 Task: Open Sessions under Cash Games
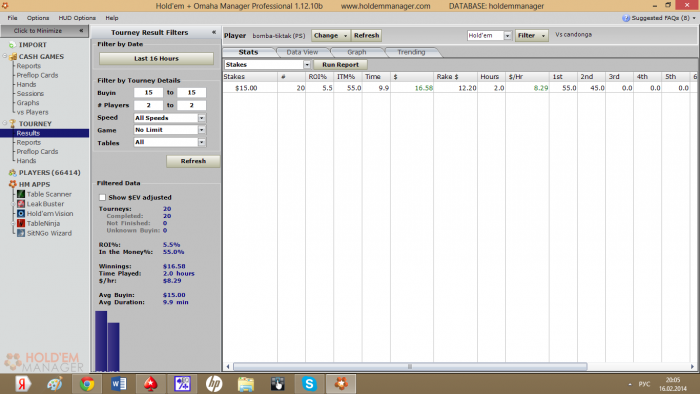coord(30,94)
